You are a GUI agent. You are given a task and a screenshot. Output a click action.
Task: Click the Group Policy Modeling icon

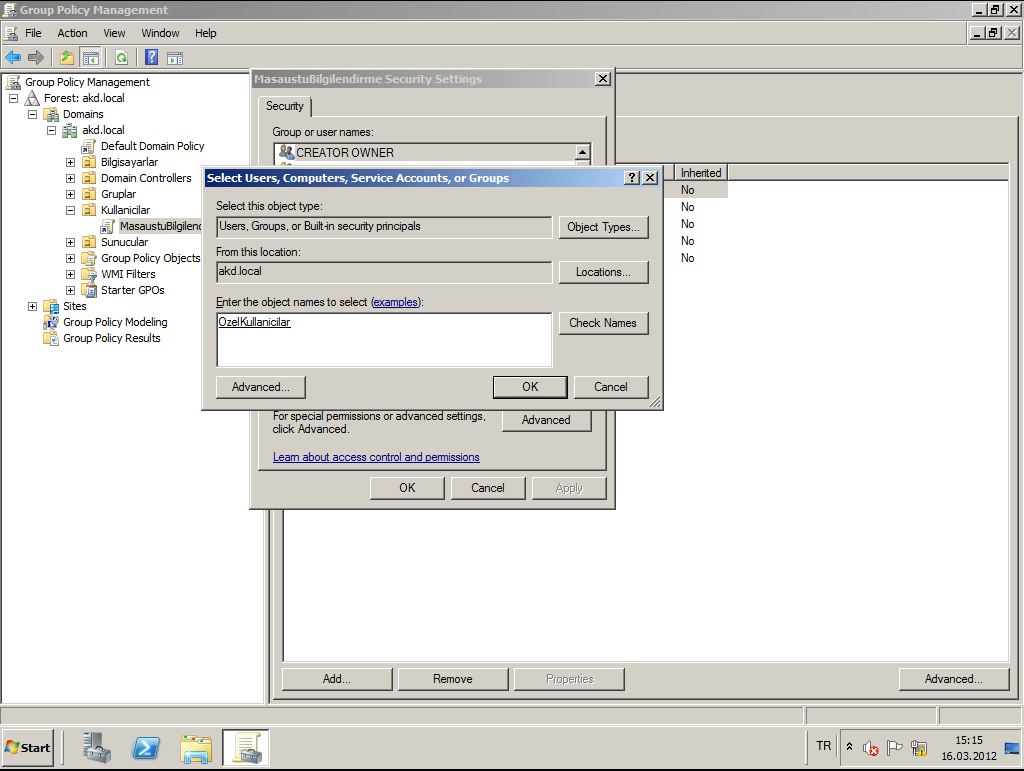click(51, 323)
